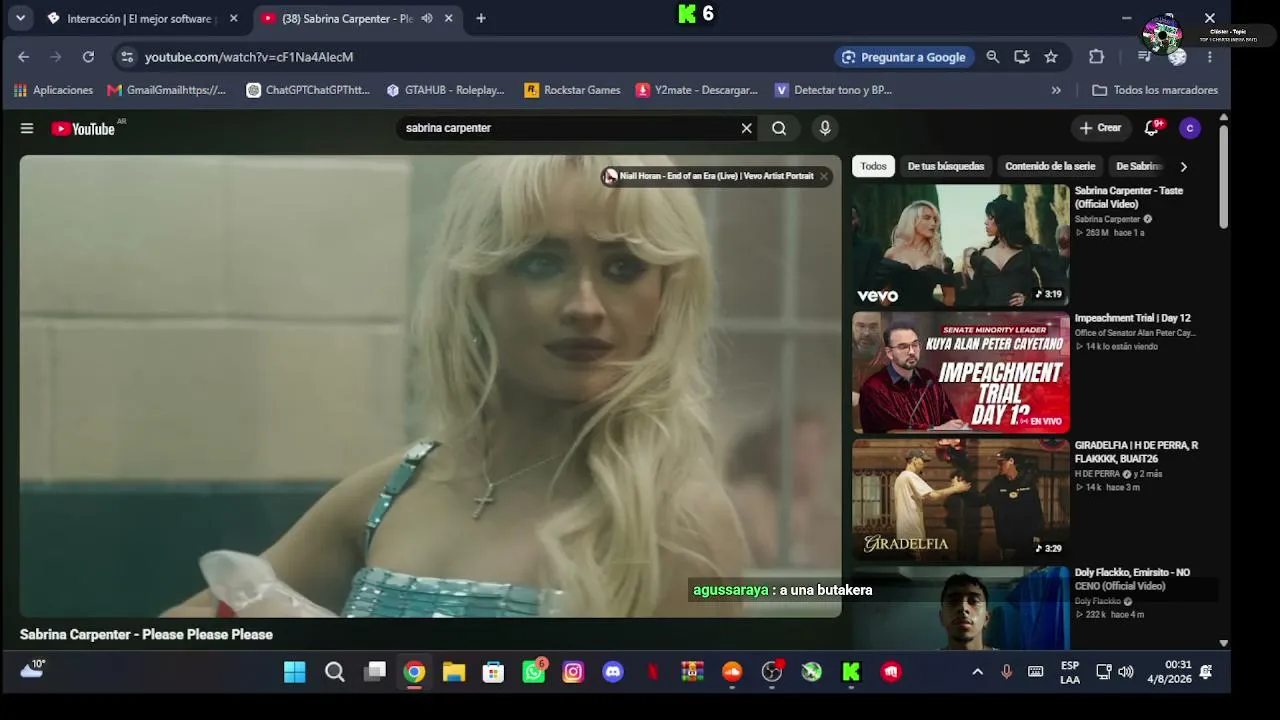Open the Gmail bookmark
The image size is (1280, 720).
pyautogui.click(x=167, y=90)
